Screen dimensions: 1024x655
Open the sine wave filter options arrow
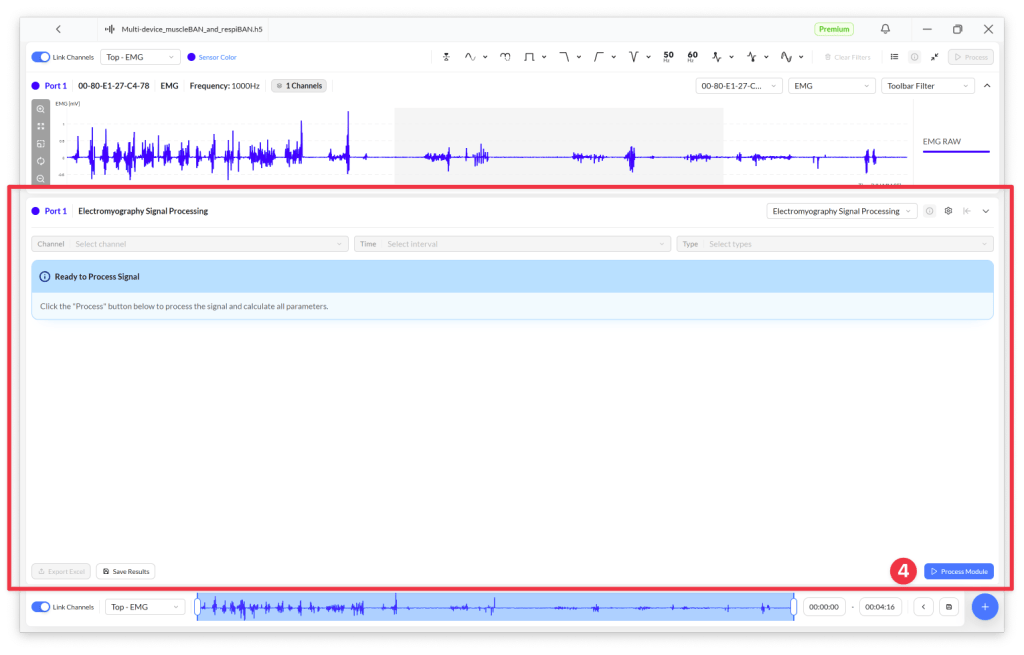[x=485, y=57]
